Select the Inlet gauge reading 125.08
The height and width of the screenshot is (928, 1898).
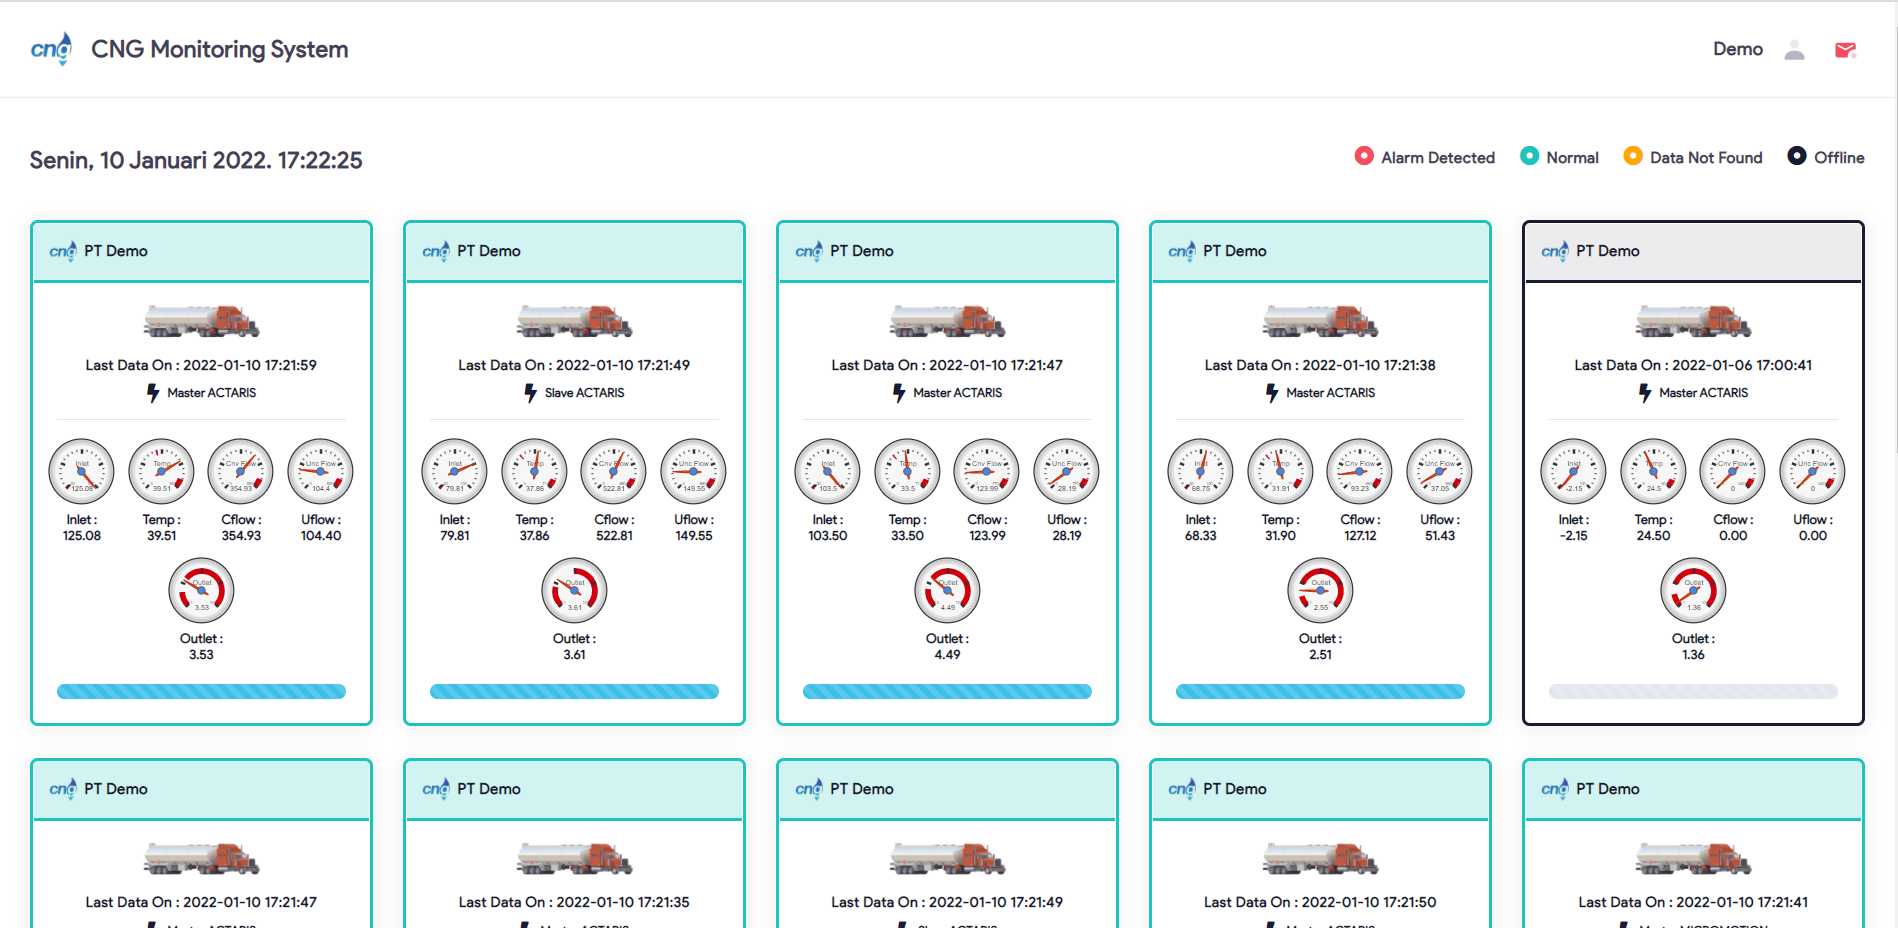(81, 471)
